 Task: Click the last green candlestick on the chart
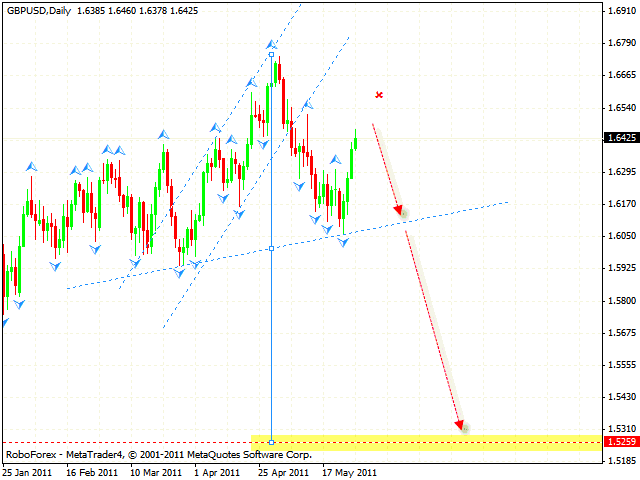point(355,143)
